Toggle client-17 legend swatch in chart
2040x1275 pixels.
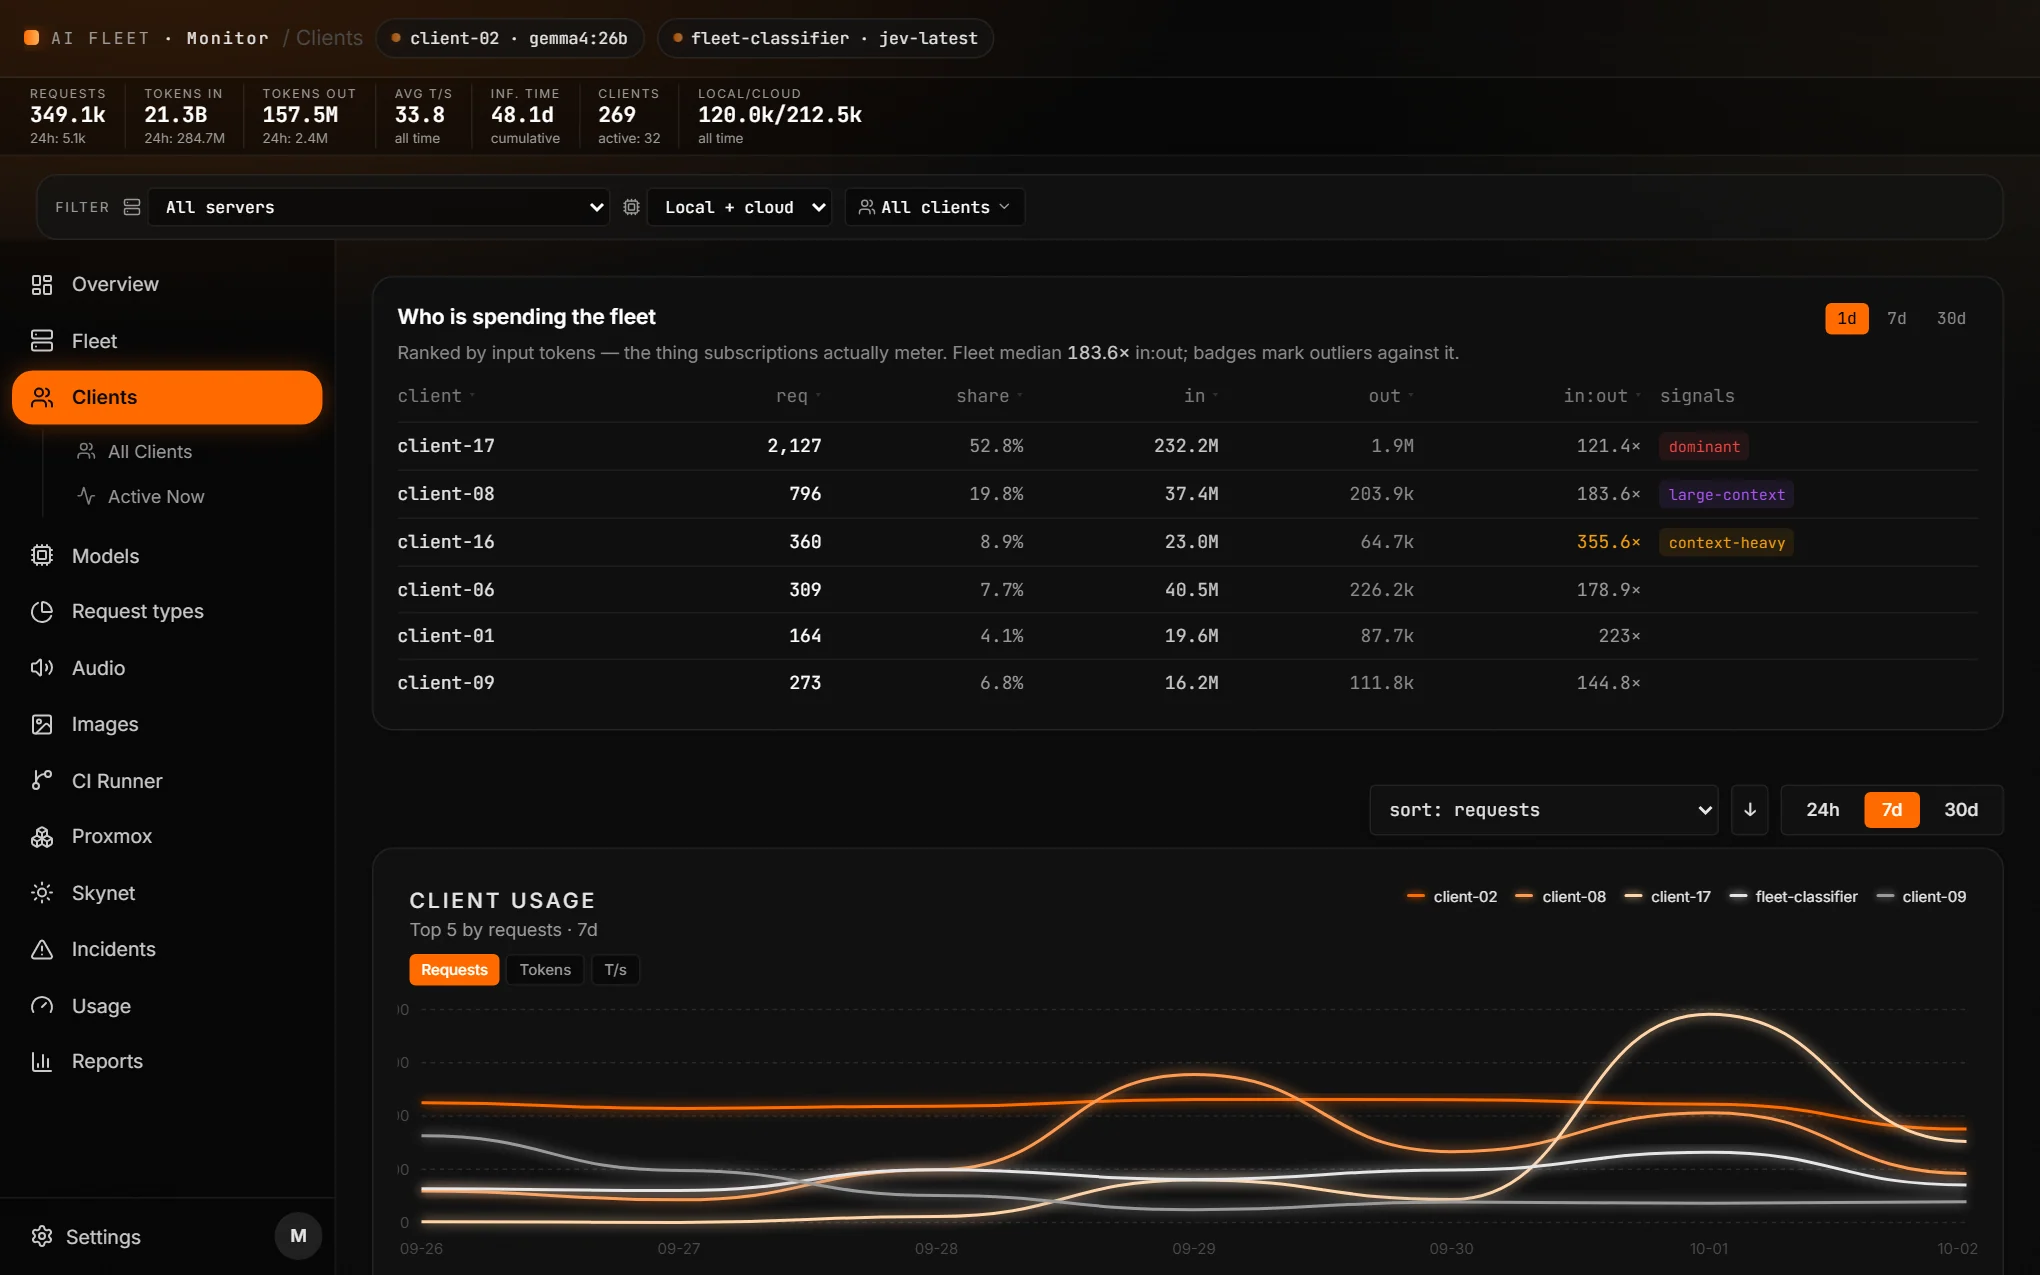[x=1633, y=897]
